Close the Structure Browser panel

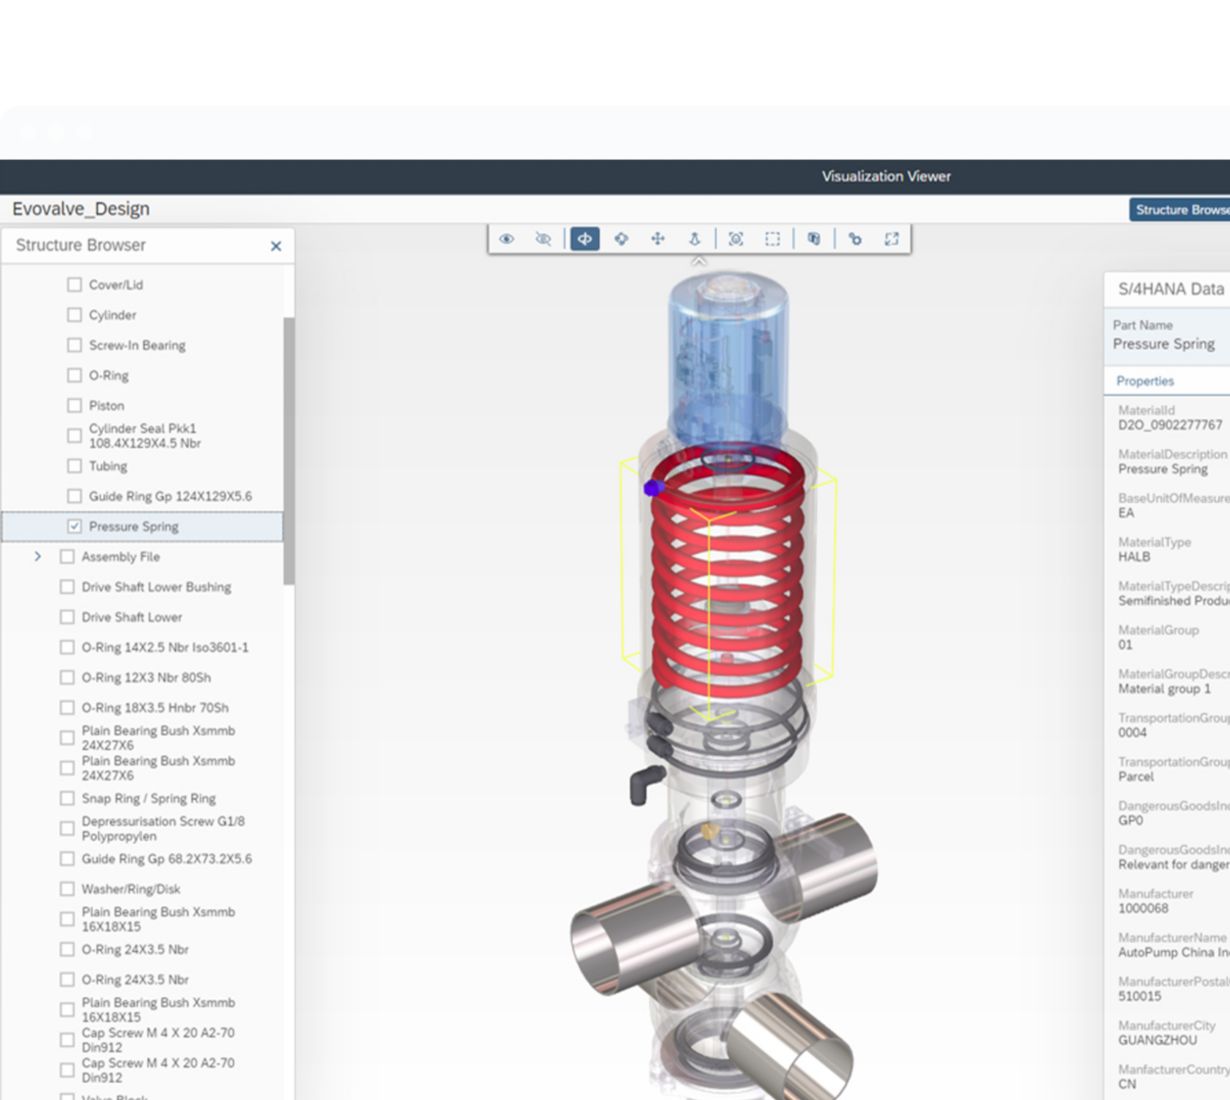pos(276,246)
